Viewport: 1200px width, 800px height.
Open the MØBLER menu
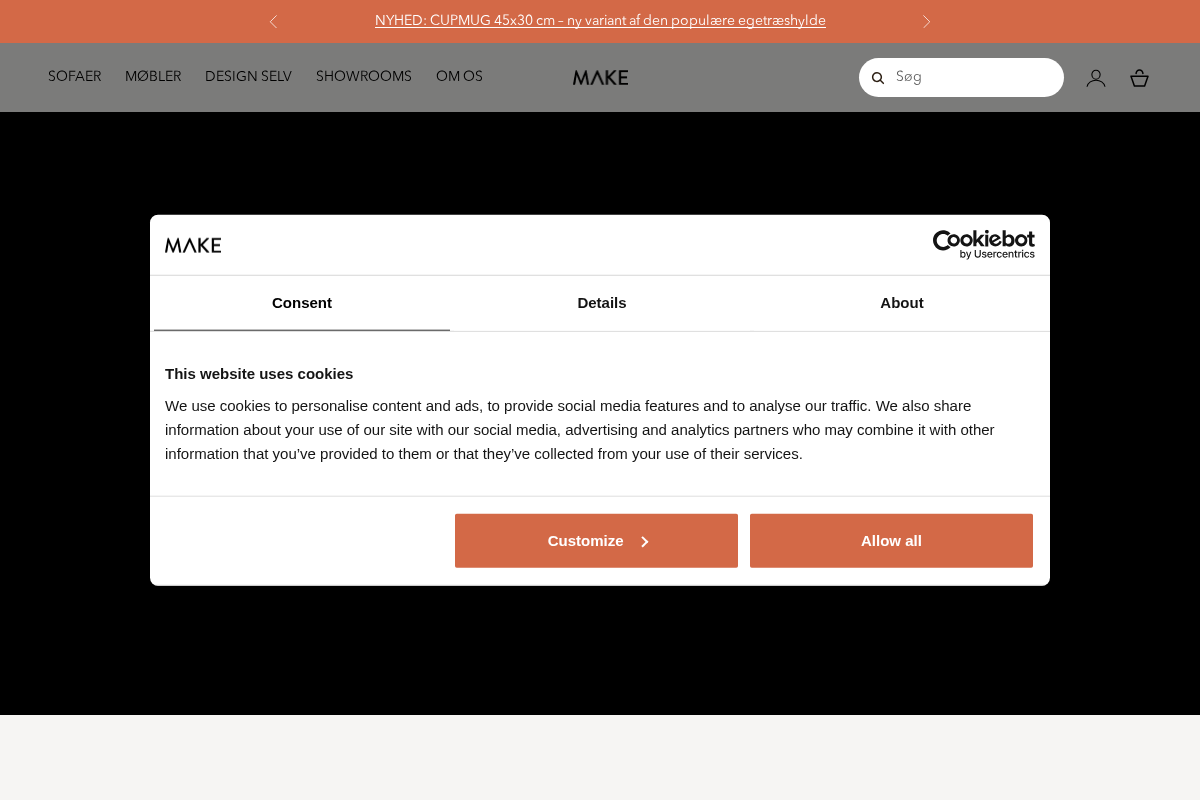(x=153, y=77)
